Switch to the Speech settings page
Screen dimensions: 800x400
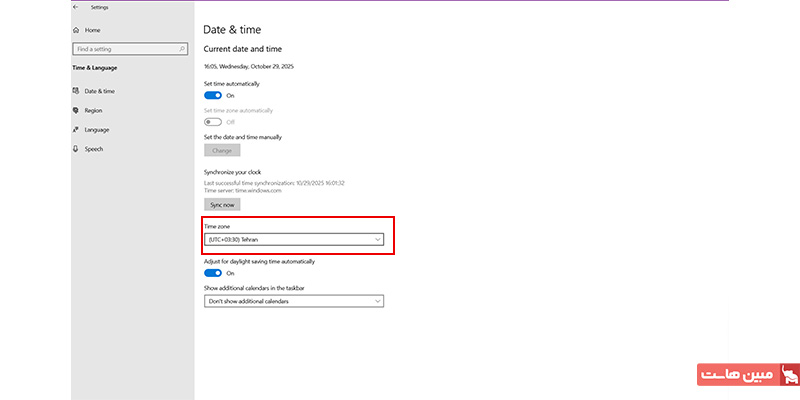point(93,149)
